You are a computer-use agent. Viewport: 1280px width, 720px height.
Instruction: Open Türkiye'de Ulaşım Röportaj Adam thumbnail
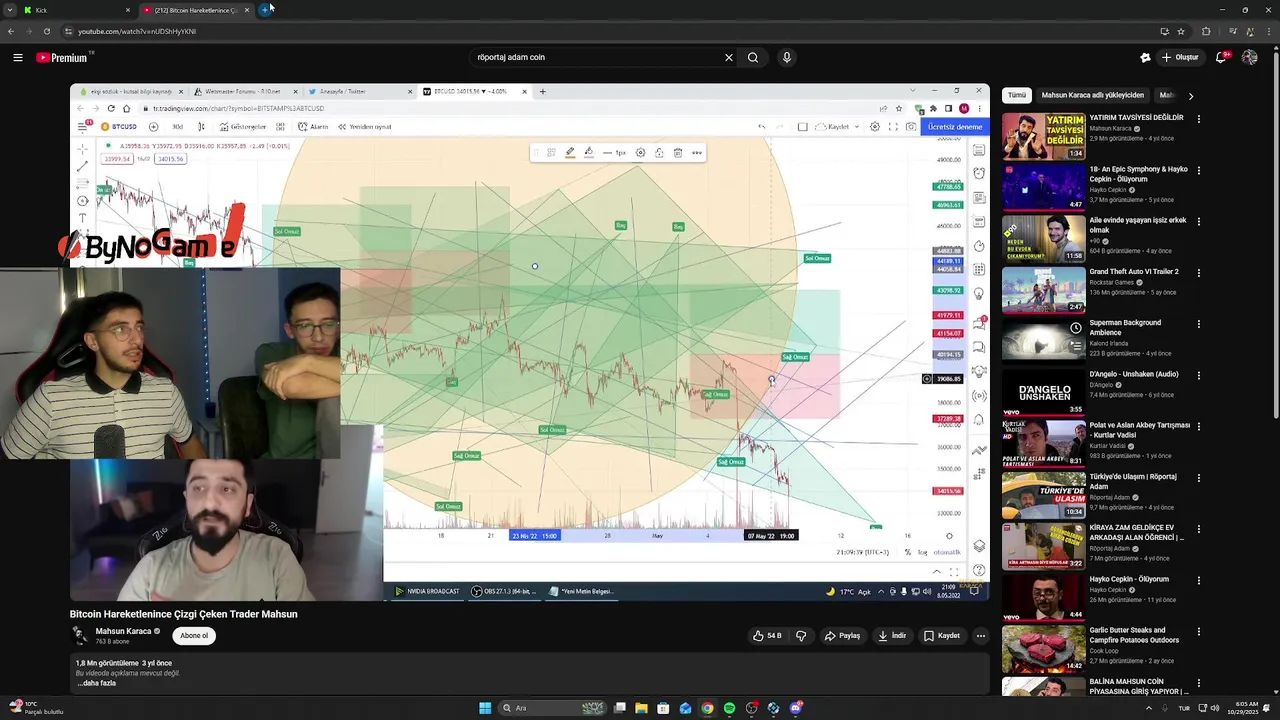tap(1043, 495)
